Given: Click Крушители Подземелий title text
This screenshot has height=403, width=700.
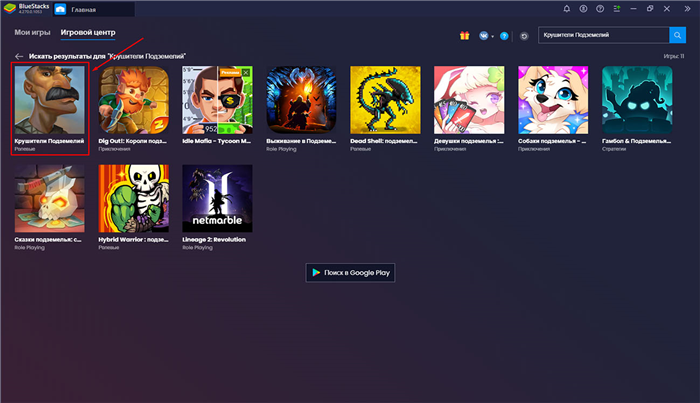Looking at the screenshot, I should (x=49, y=141).
